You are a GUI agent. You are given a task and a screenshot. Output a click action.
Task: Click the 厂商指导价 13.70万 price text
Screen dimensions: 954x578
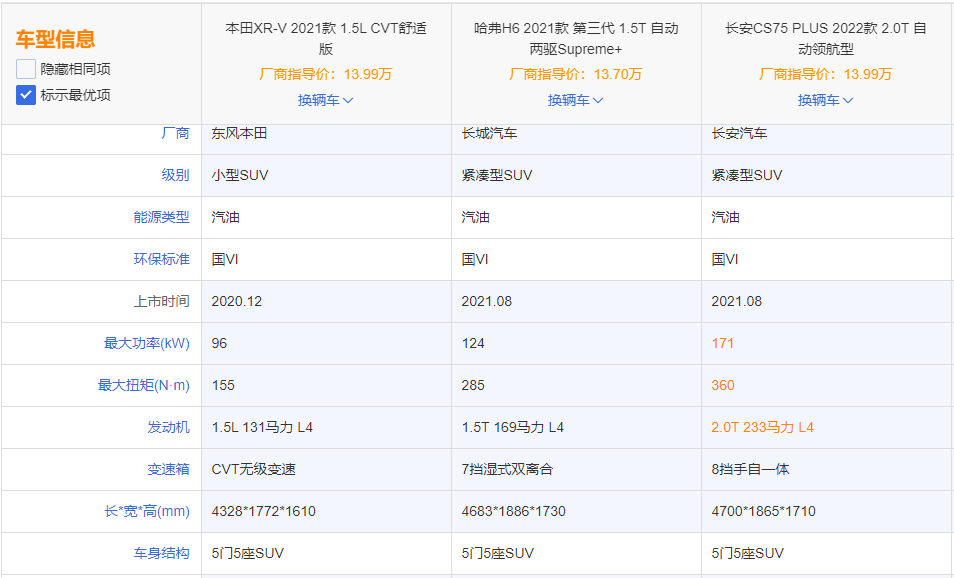click(576, 74)
